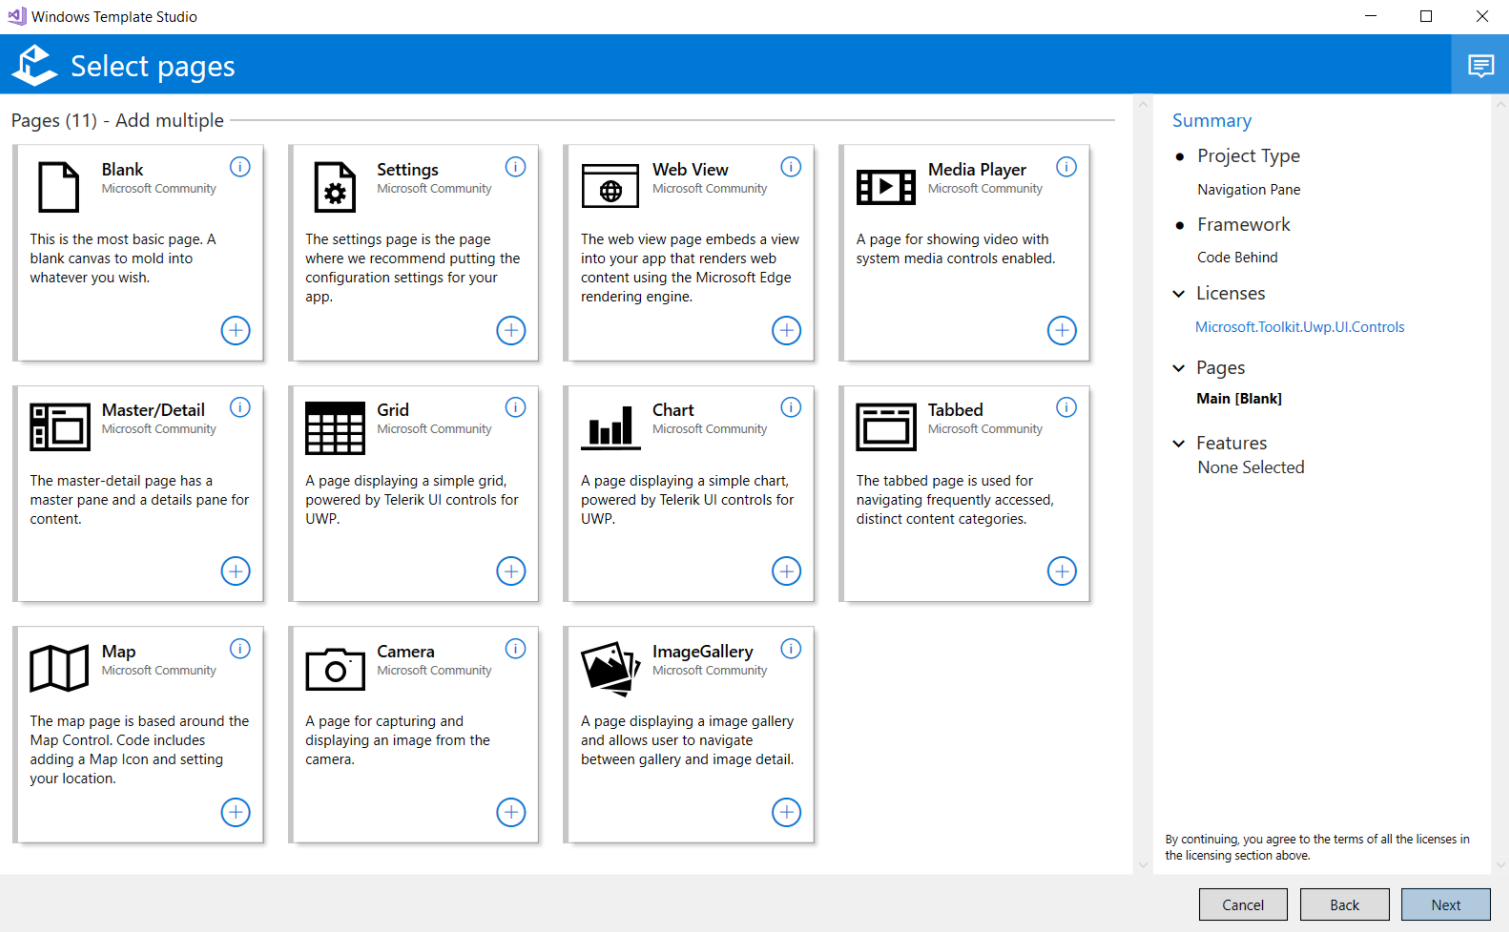Add Media Player page via plus icon

point(1061,330)
